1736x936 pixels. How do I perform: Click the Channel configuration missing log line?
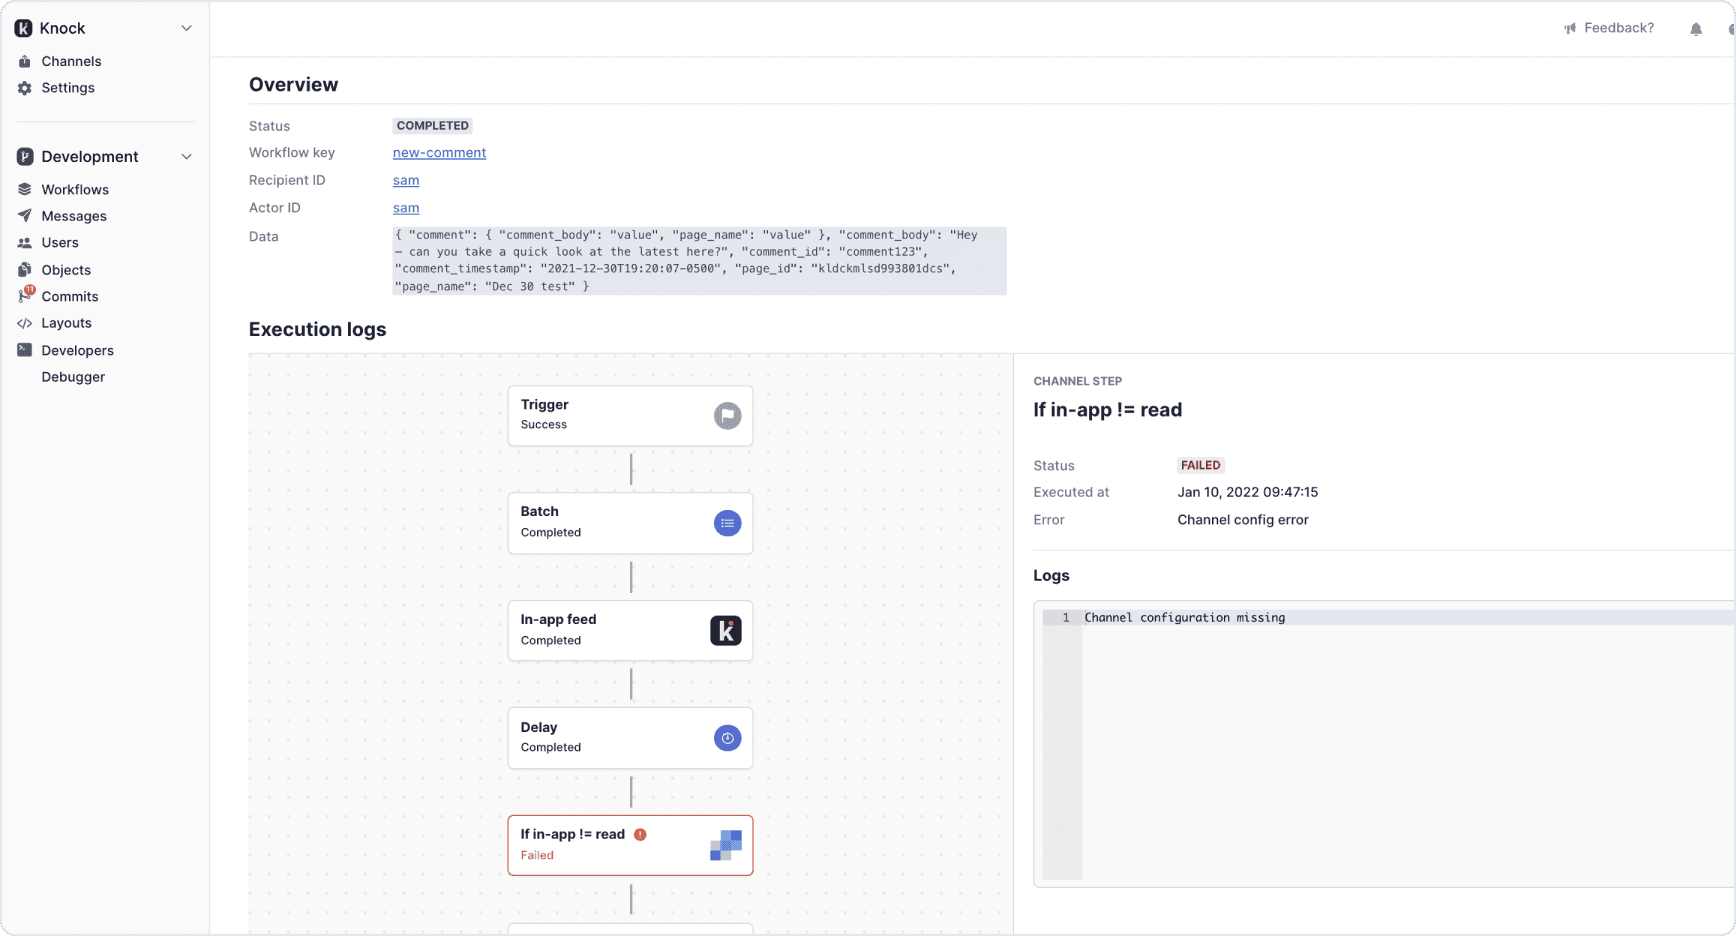1184,618
